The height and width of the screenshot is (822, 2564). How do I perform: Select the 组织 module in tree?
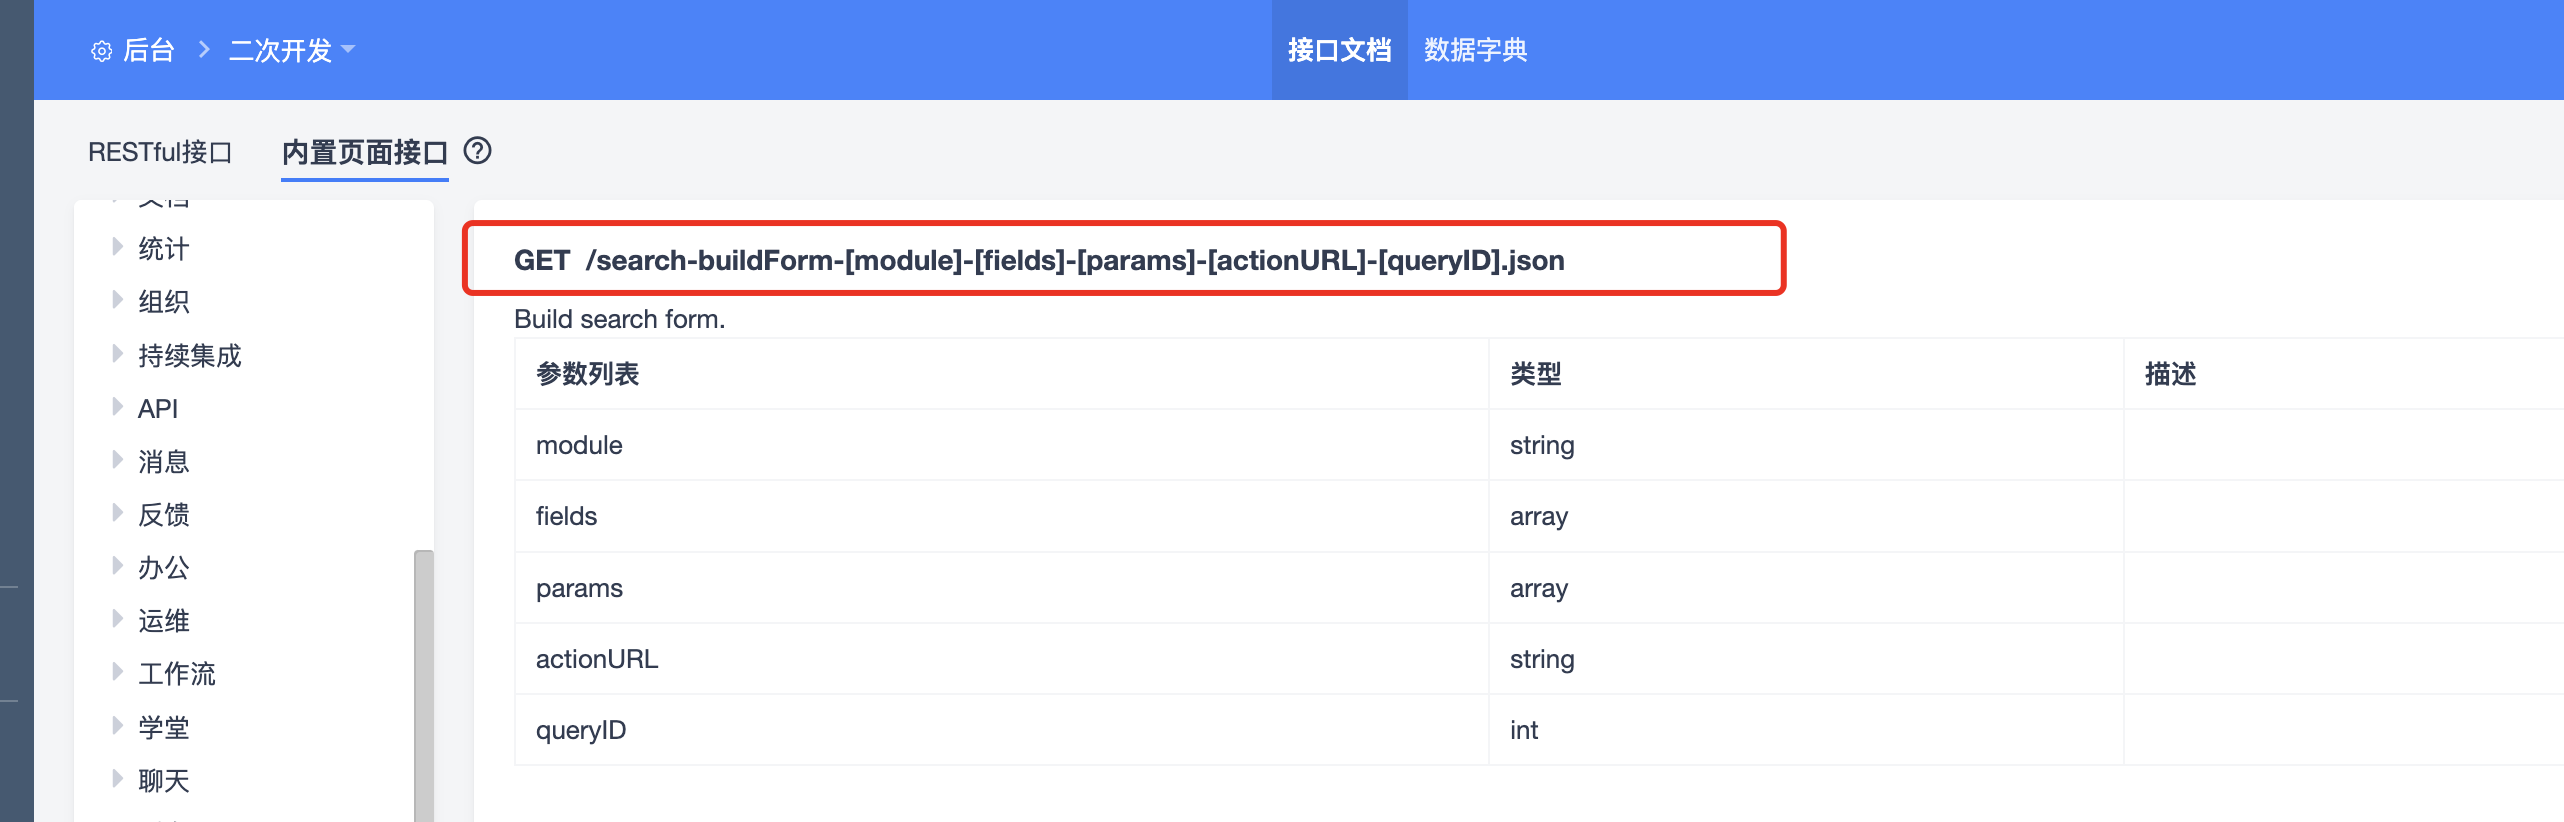[x=163, y=302]
